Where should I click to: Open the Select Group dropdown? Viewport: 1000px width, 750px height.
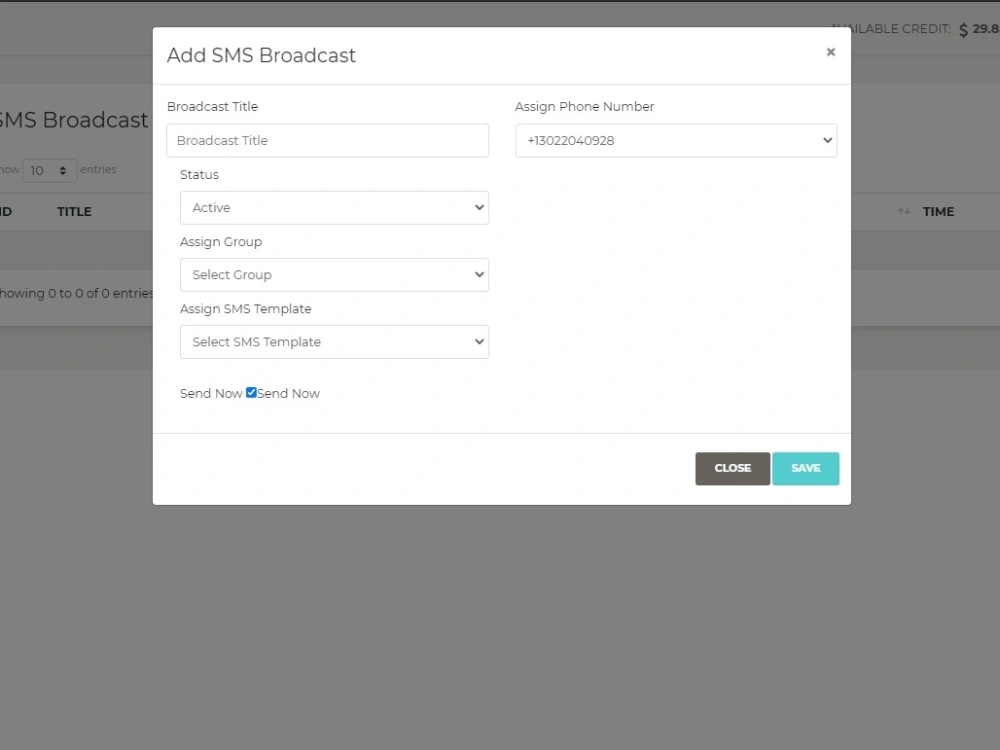(334, 275)
